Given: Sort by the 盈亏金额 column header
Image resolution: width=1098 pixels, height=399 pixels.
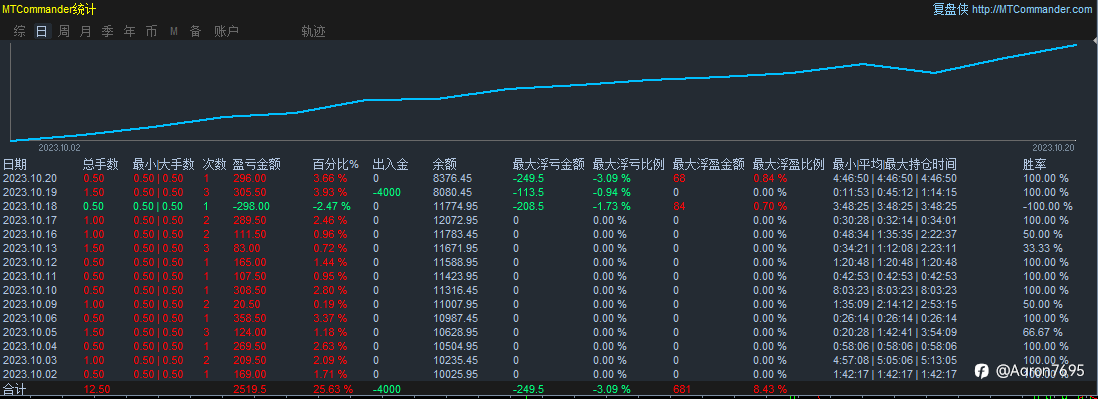Looking at the screenshot, I should point(257,164).
